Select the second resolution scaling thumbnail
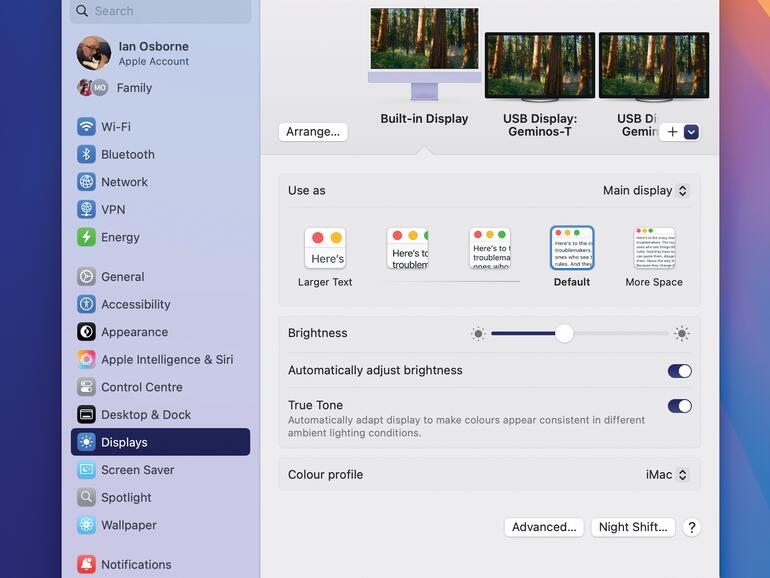This screenshot has width=770, height=578. 408,248
